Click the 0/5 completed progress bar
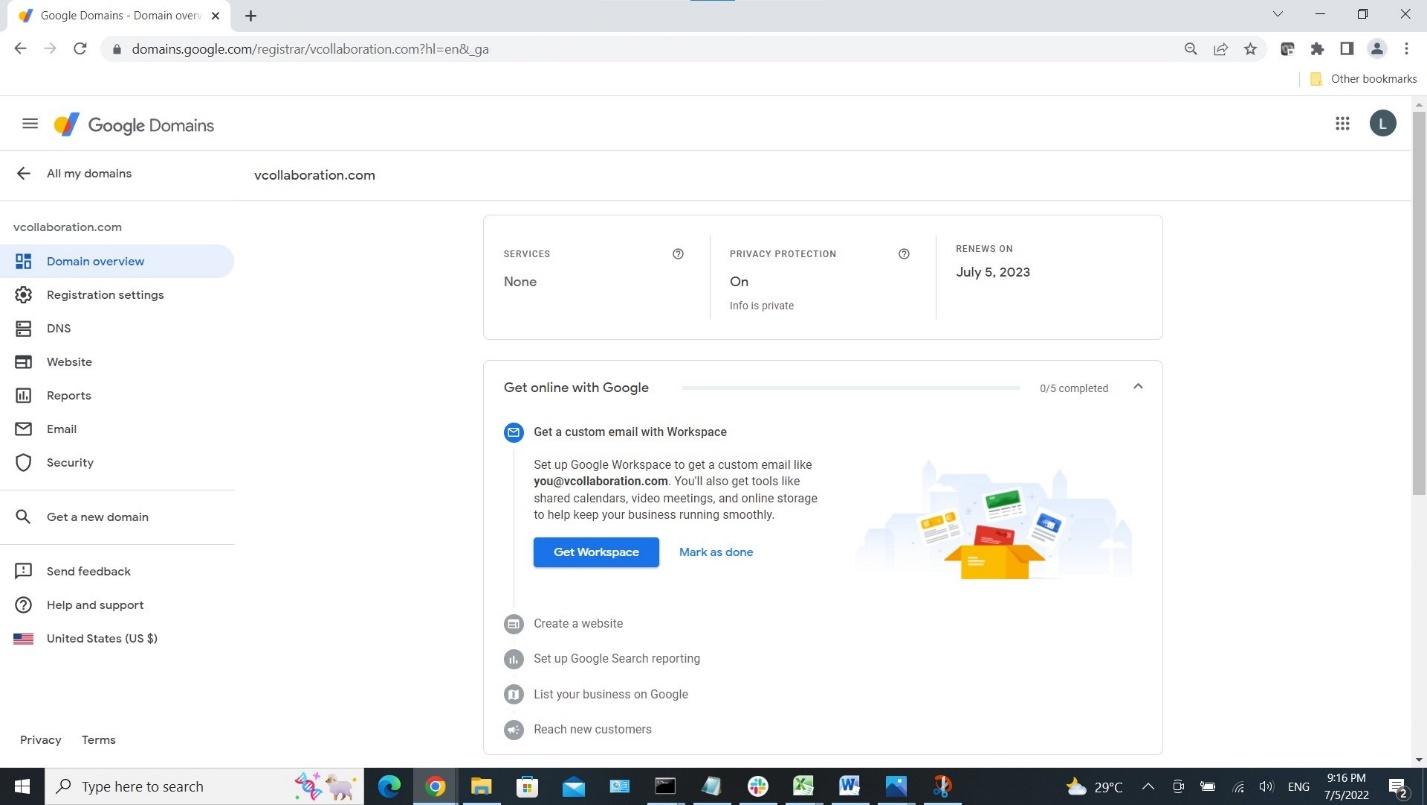The width and height of the screenshot is (1427, 805). point(851,388)
